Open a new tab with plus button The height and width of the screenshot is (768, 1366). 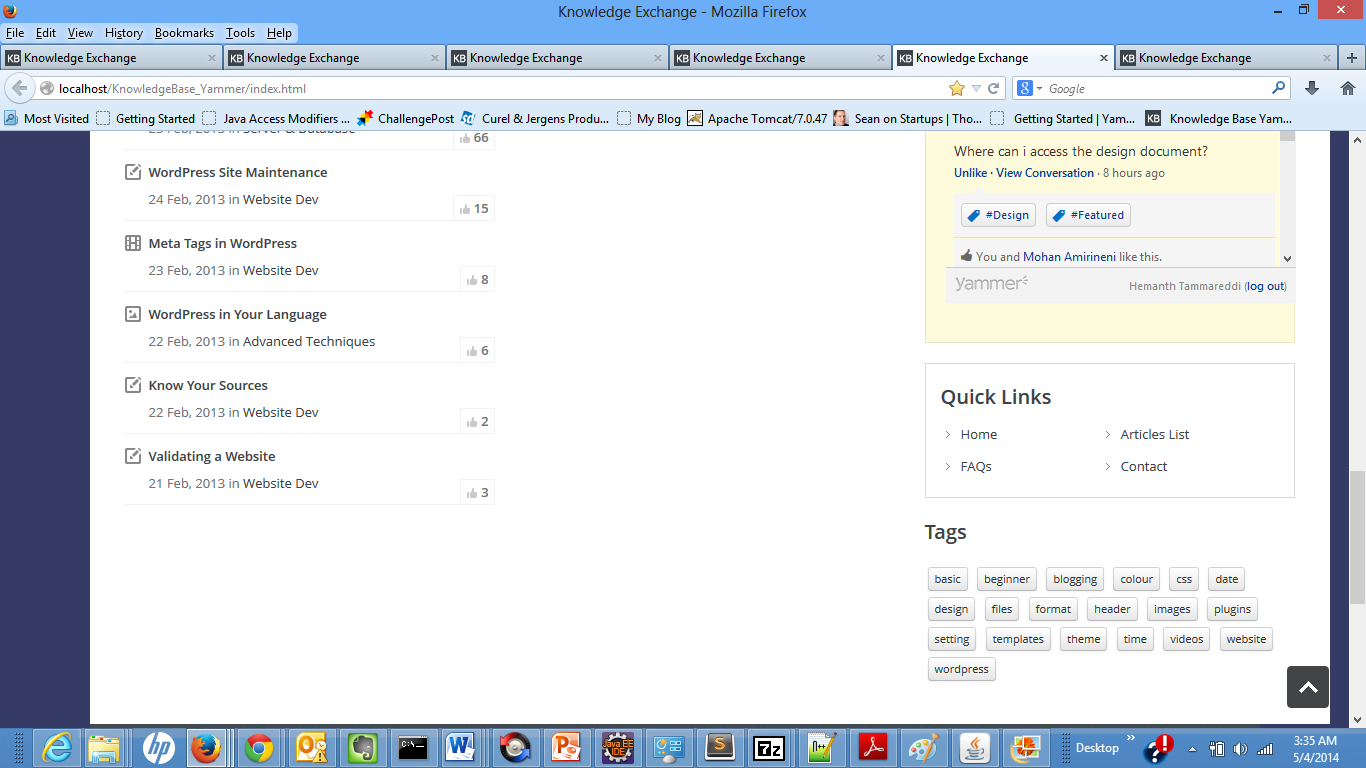click(x=1353, y=58)
